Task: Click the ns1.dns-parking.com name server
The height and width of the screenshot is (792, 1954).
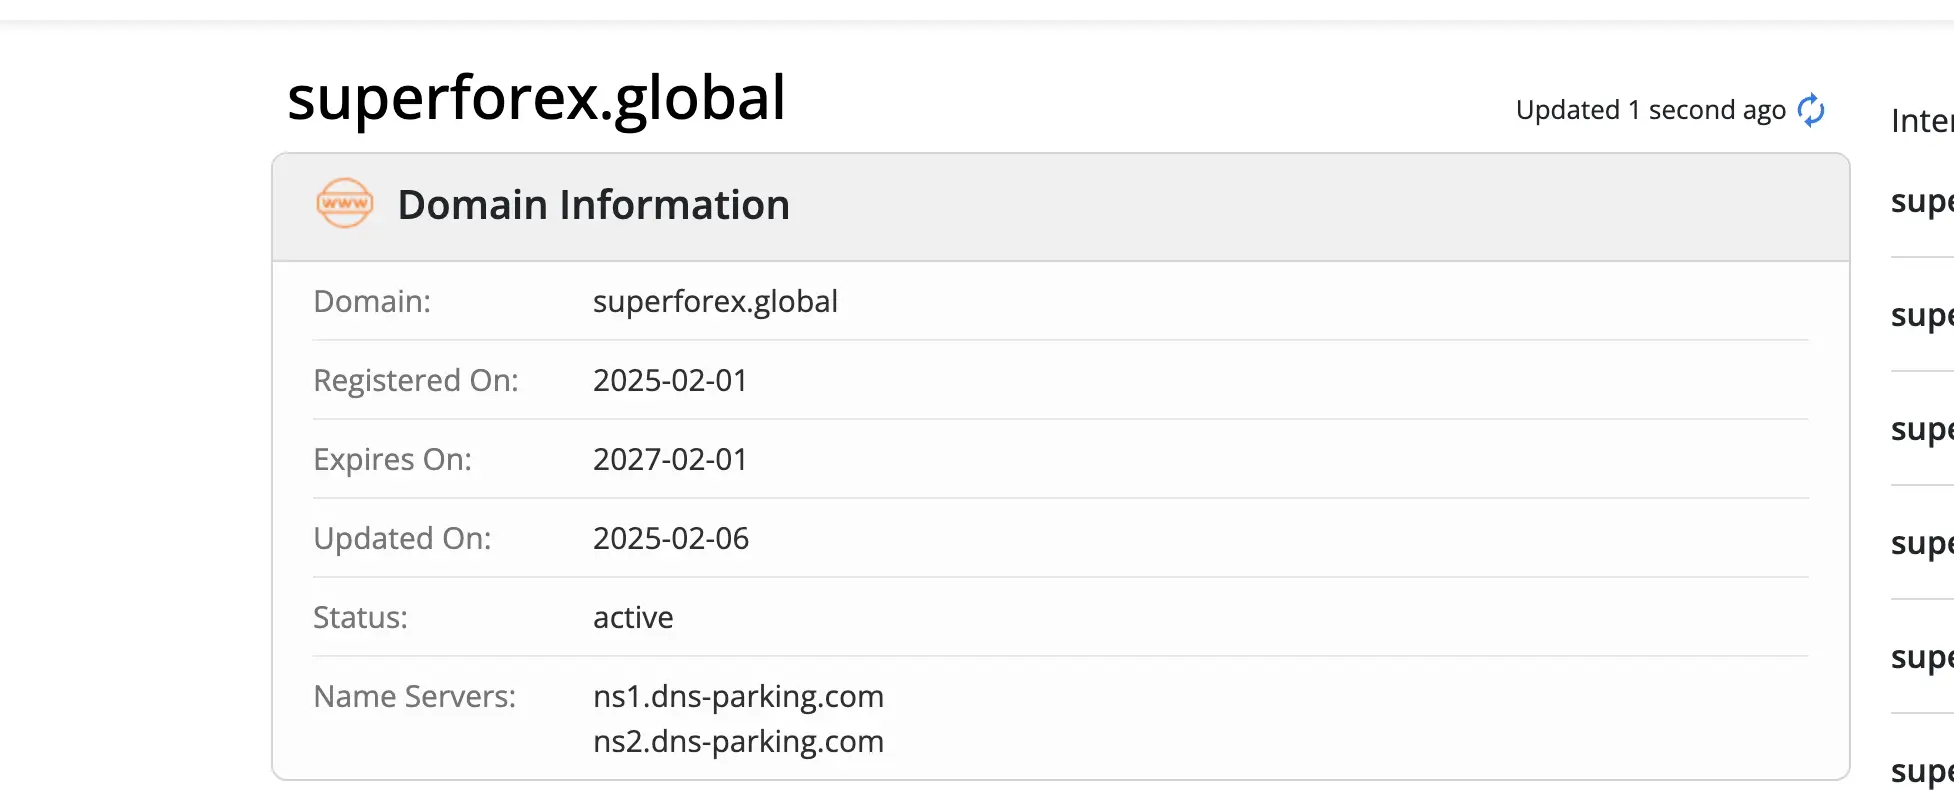Action: 738,697
